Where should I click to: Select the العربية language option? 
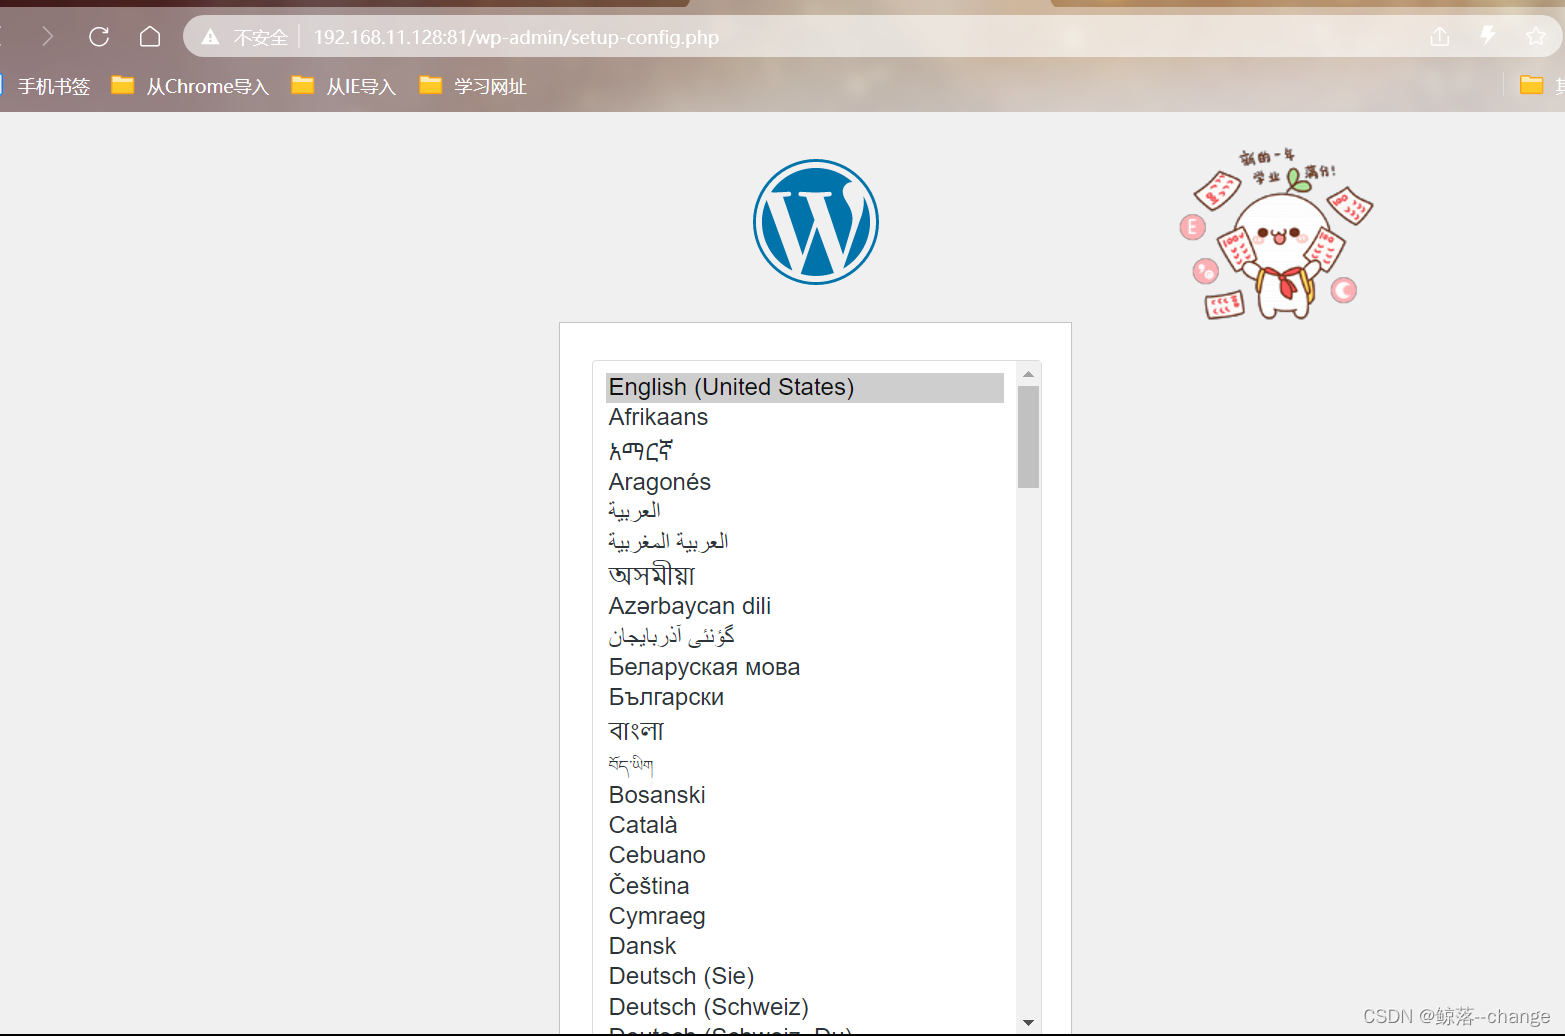(805, 511)
